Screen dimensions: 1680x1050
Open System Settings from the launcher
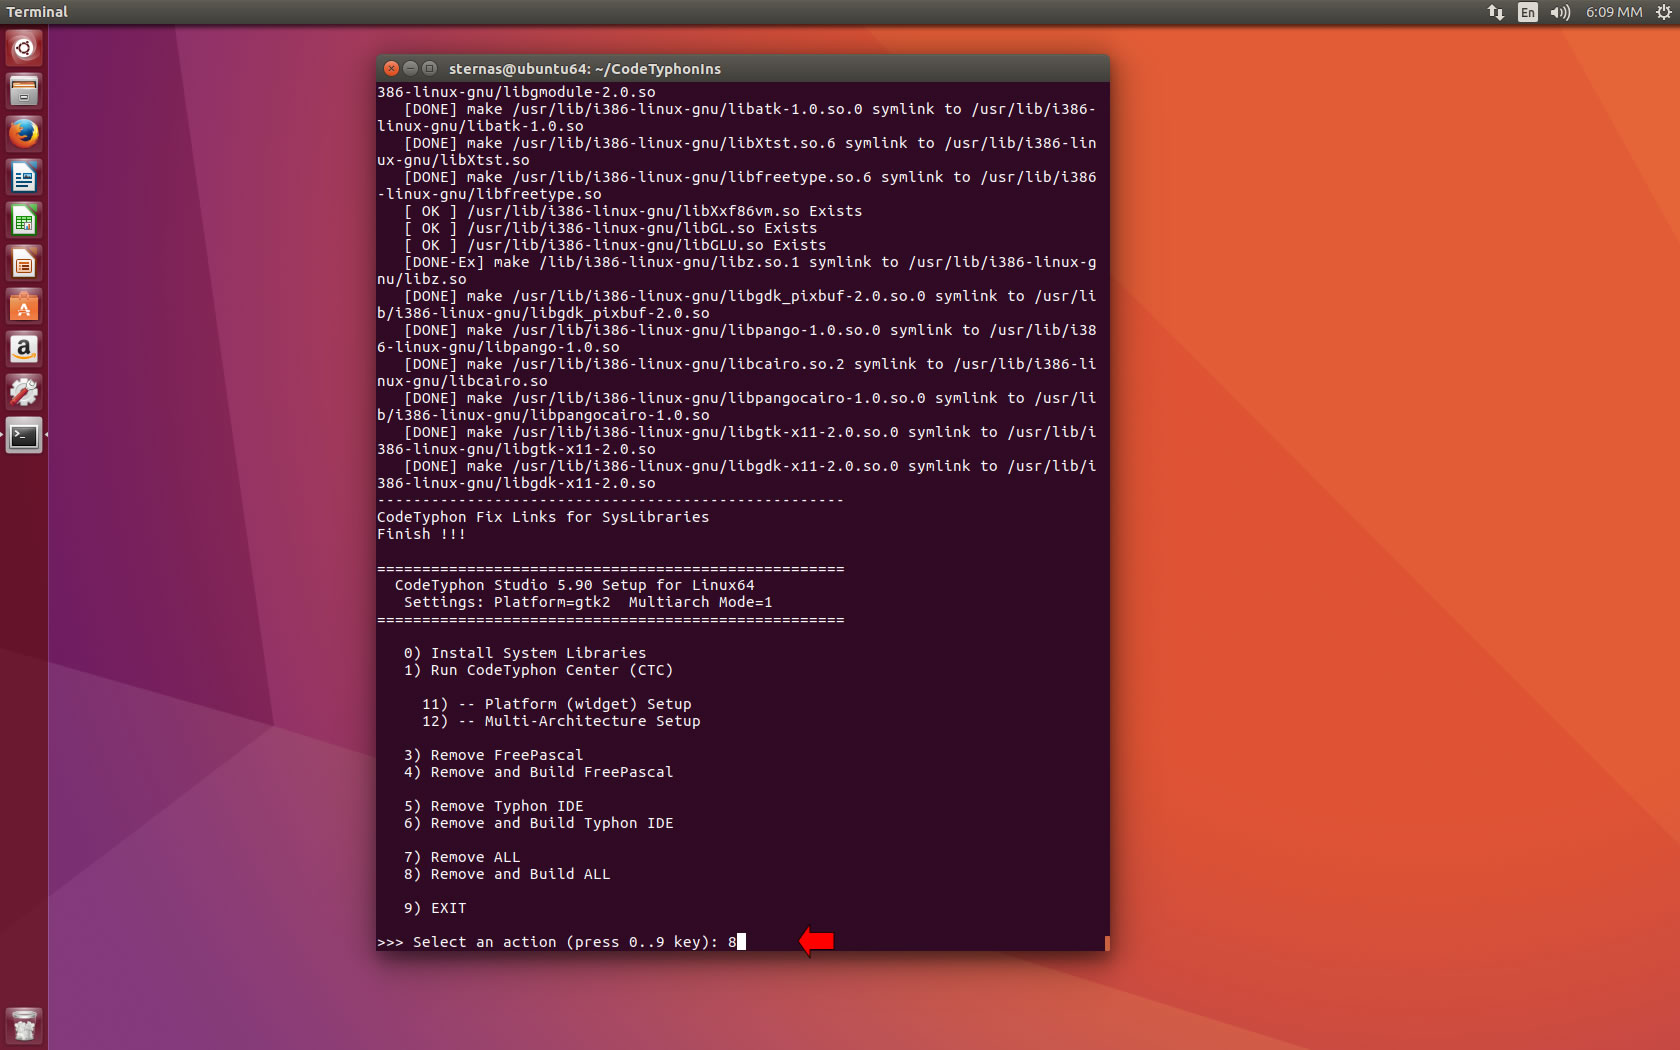[24, 392]
